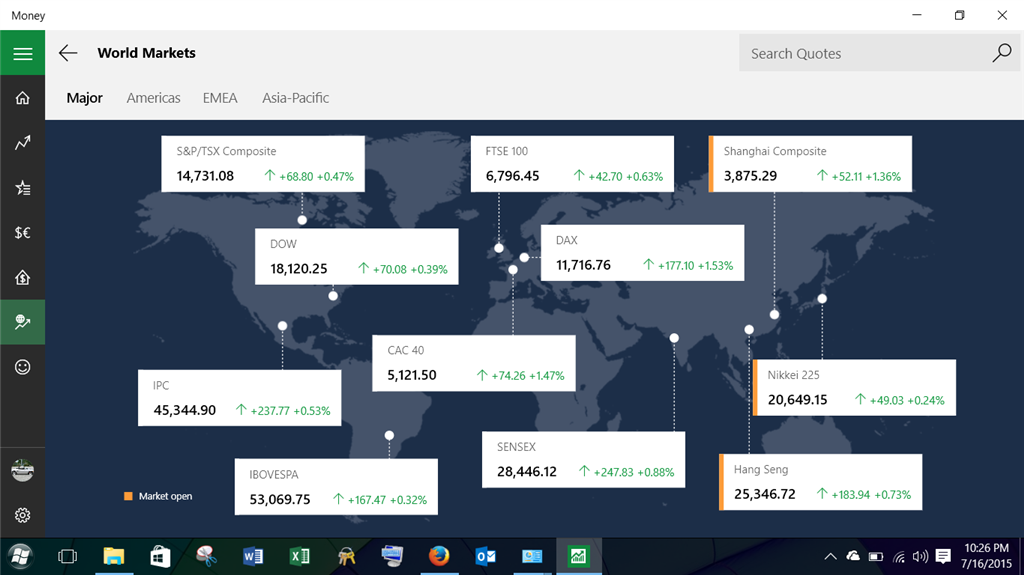Click the search magnifier icon

click(1002, 53)
